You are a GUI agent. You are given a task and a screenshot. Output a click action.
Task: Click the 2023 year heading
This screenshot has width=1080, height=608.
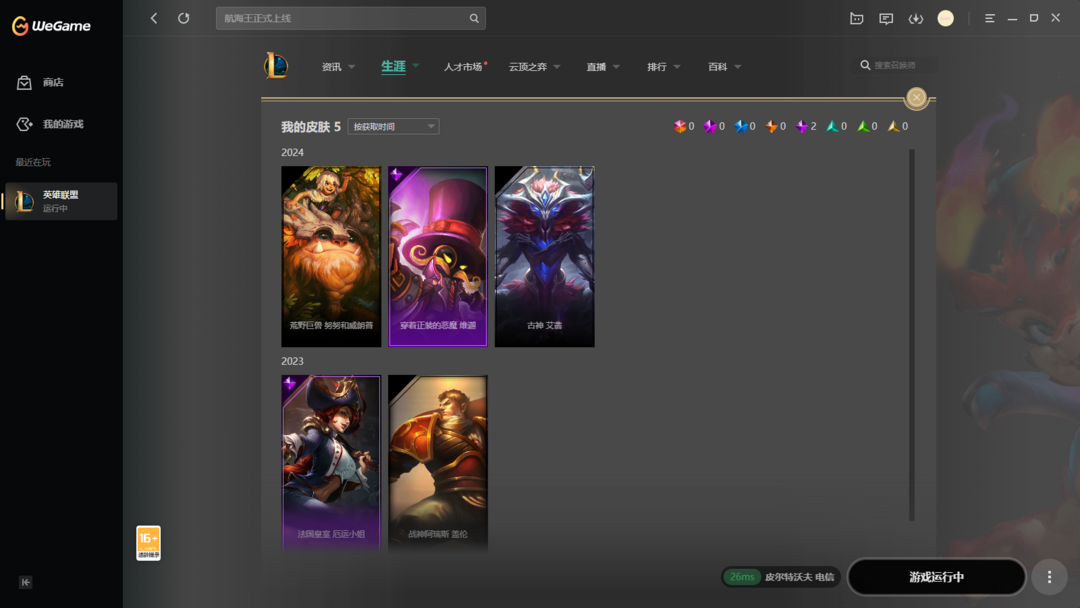point(292,361)
